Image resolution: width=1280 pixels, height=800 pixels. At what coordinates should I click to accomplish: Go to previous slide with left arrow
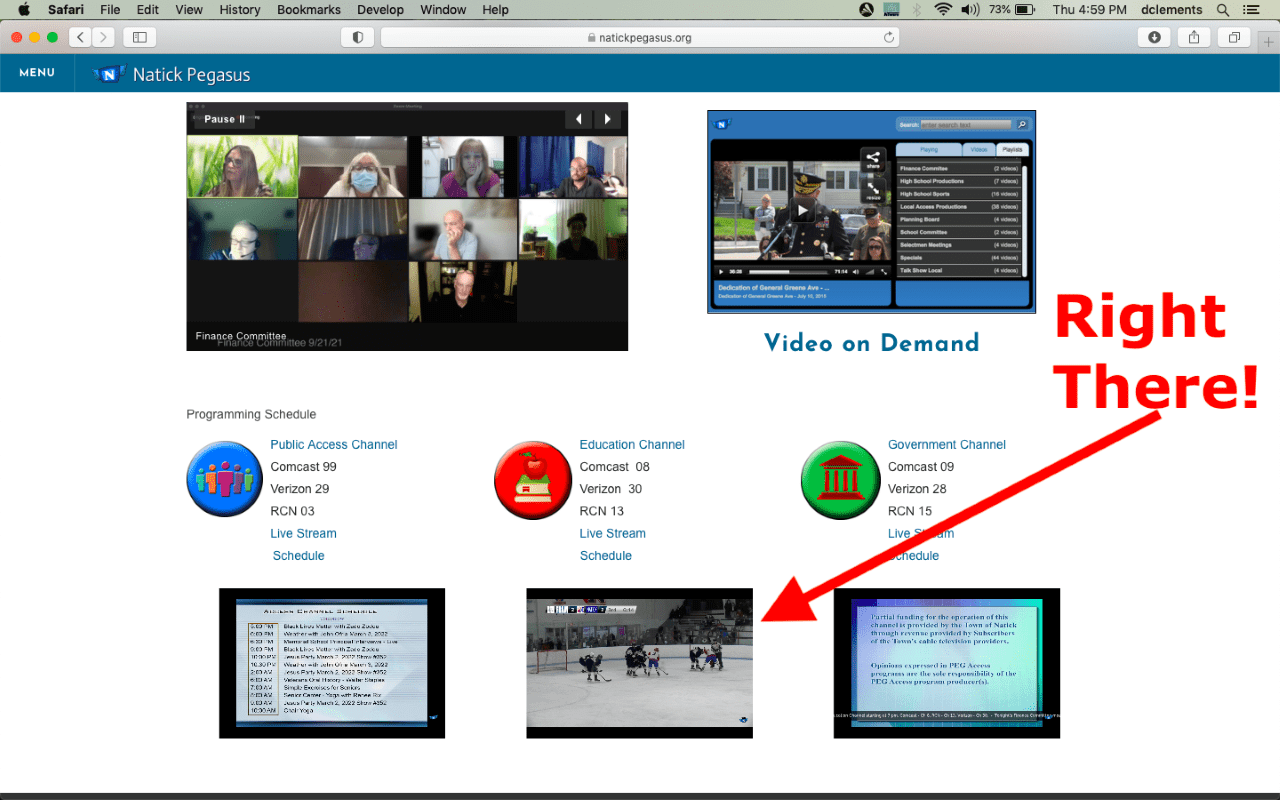[x=578, y=119]
